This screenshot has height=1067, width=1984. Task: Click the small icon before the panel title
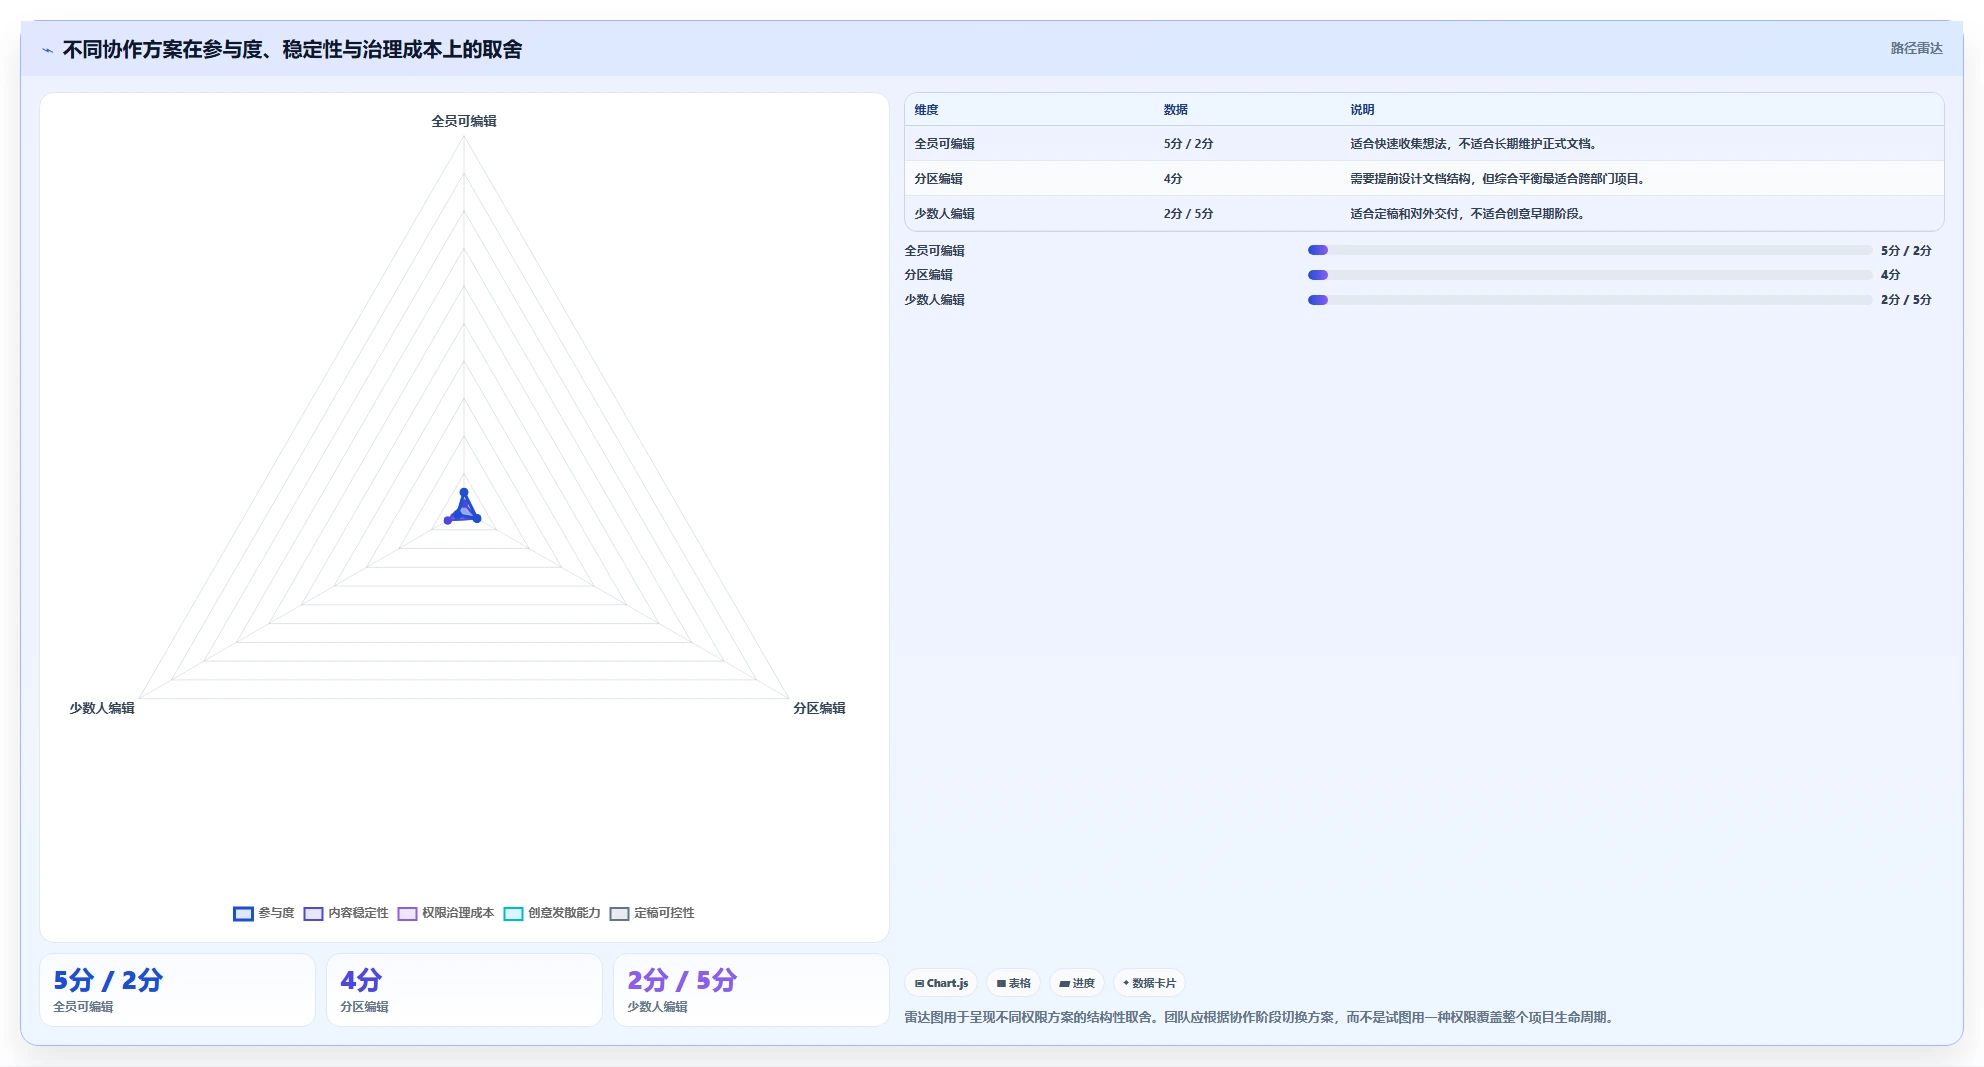click(47, 50)
